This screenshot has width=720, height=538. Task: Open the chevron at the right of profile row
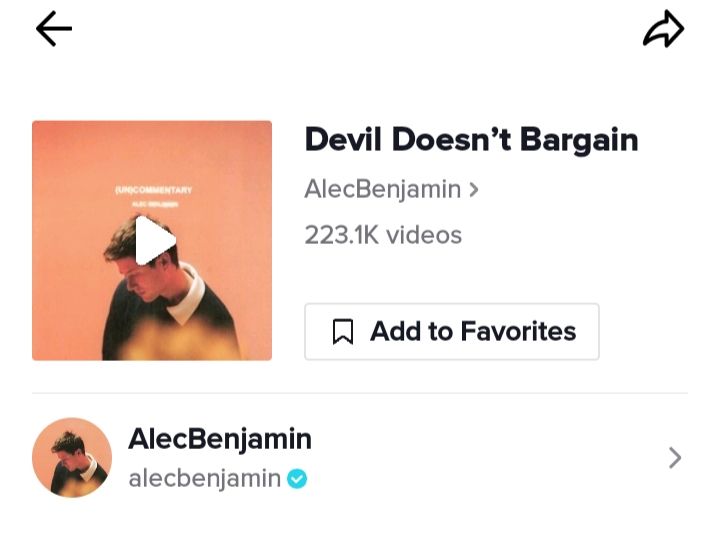[675, 458]
